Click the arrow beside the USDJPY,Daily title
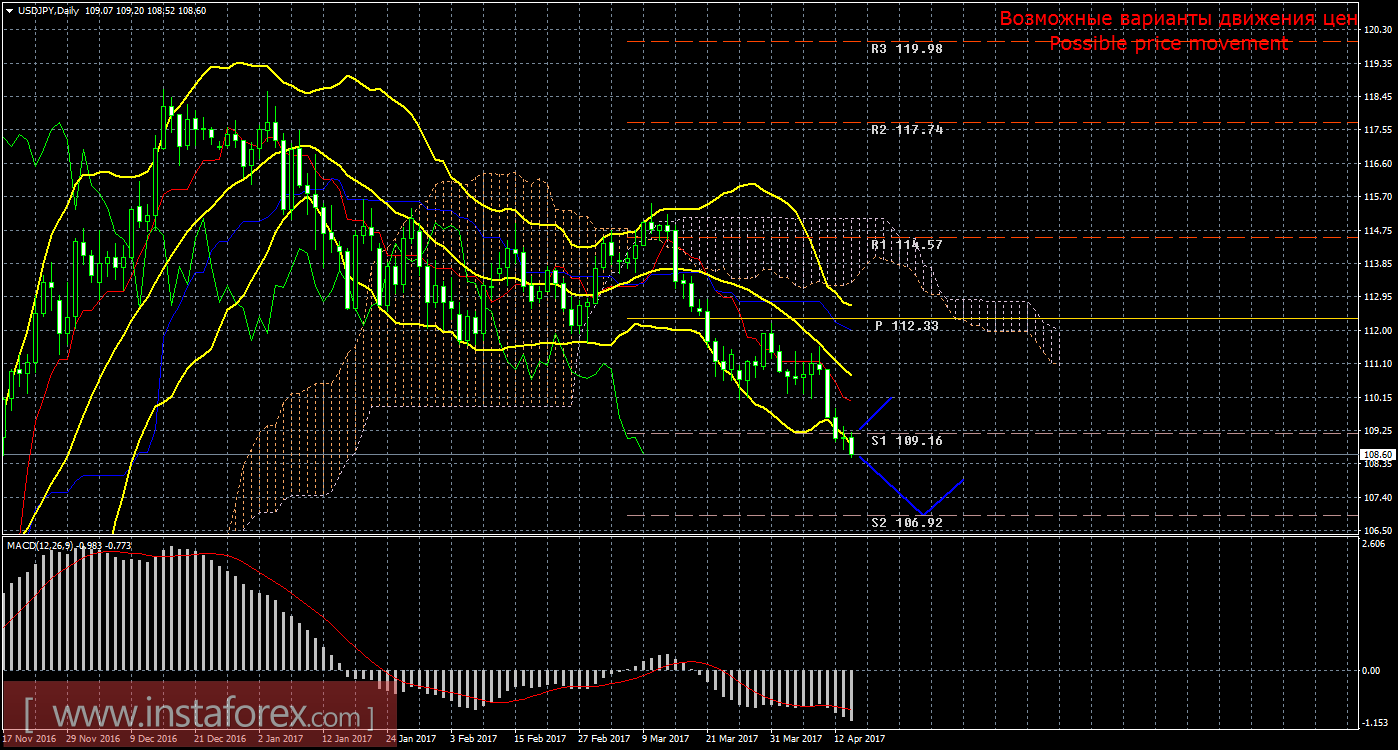This screenshot has height=750, width=1398. tap(9, 11)
